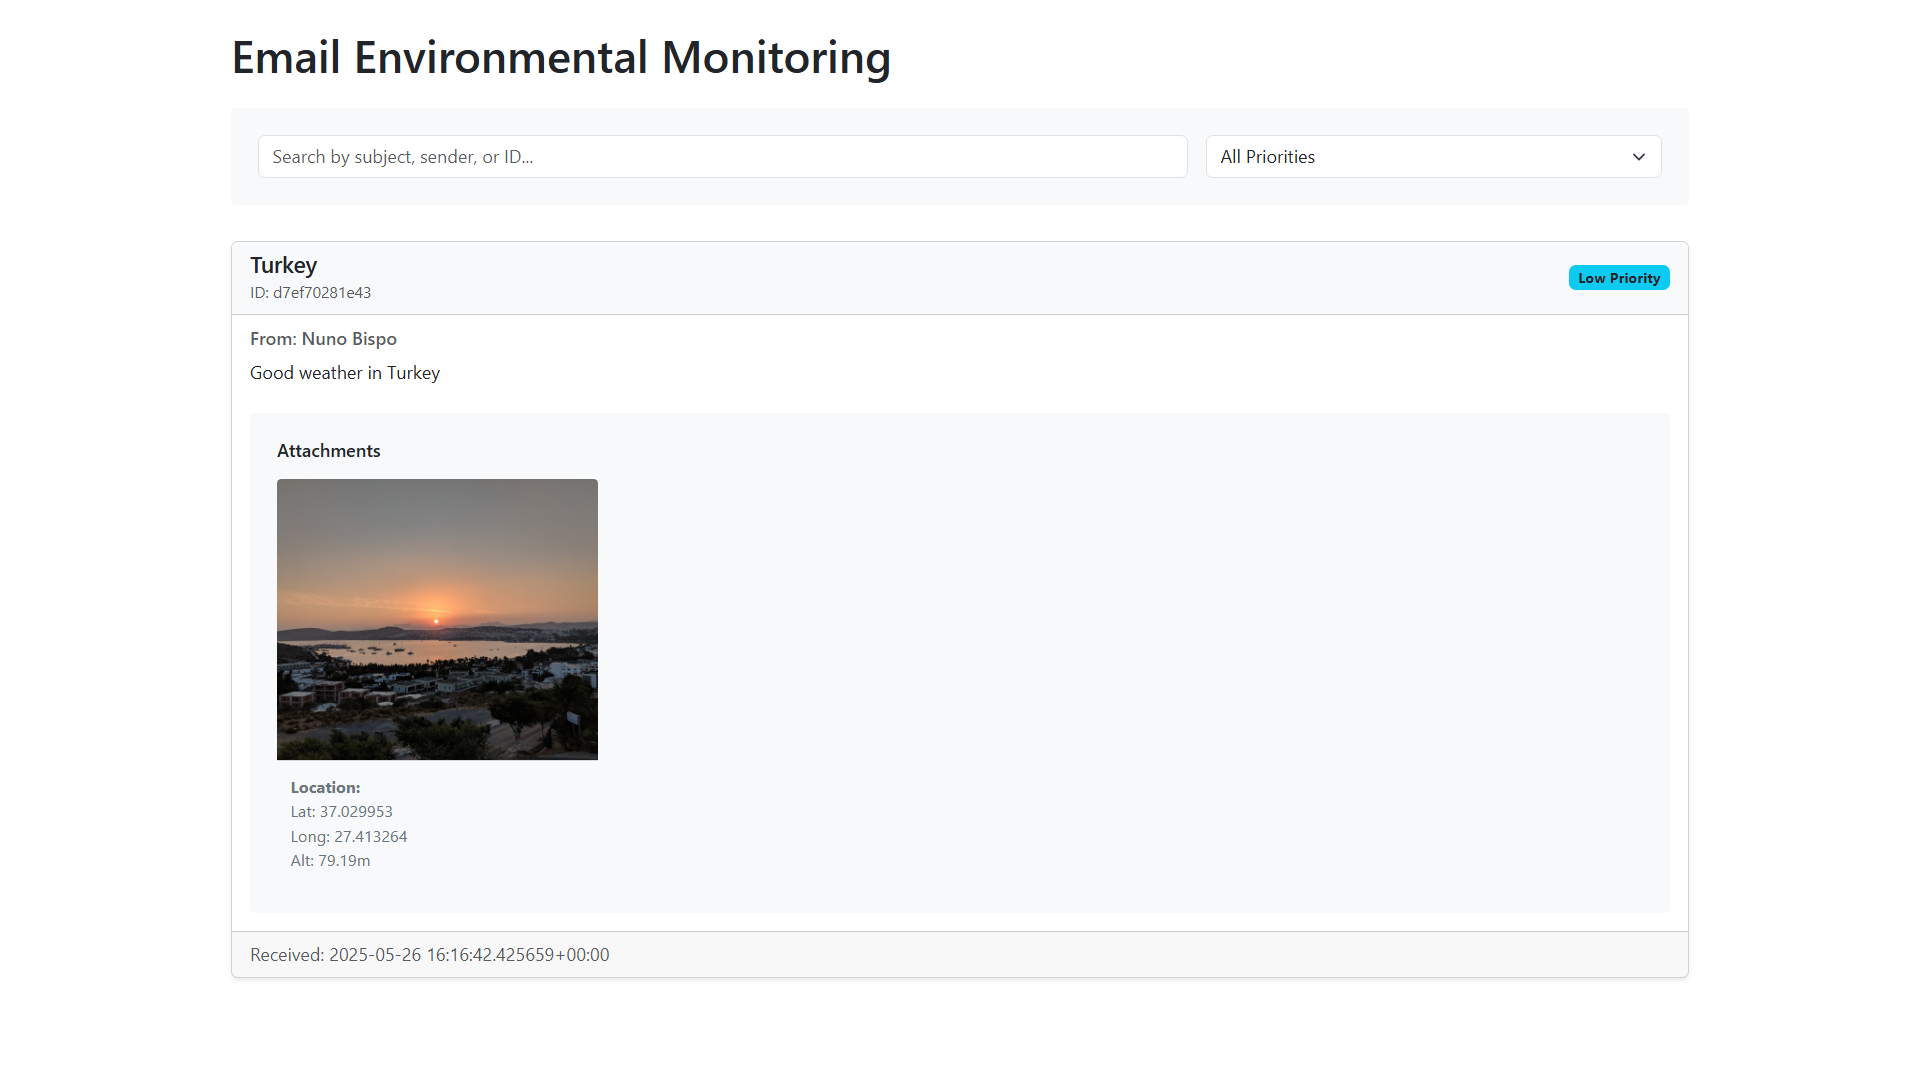Screen dimensions: 1919x1079
Task: Choose a priority from the filter combo box
Action: click(x=1432, y=156)
